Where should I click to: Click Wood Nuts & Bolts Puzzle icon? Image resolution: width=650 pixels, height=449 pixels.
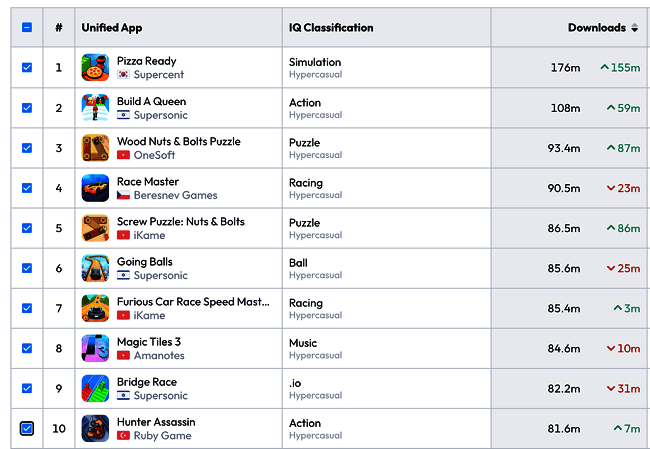coord(96,148)
